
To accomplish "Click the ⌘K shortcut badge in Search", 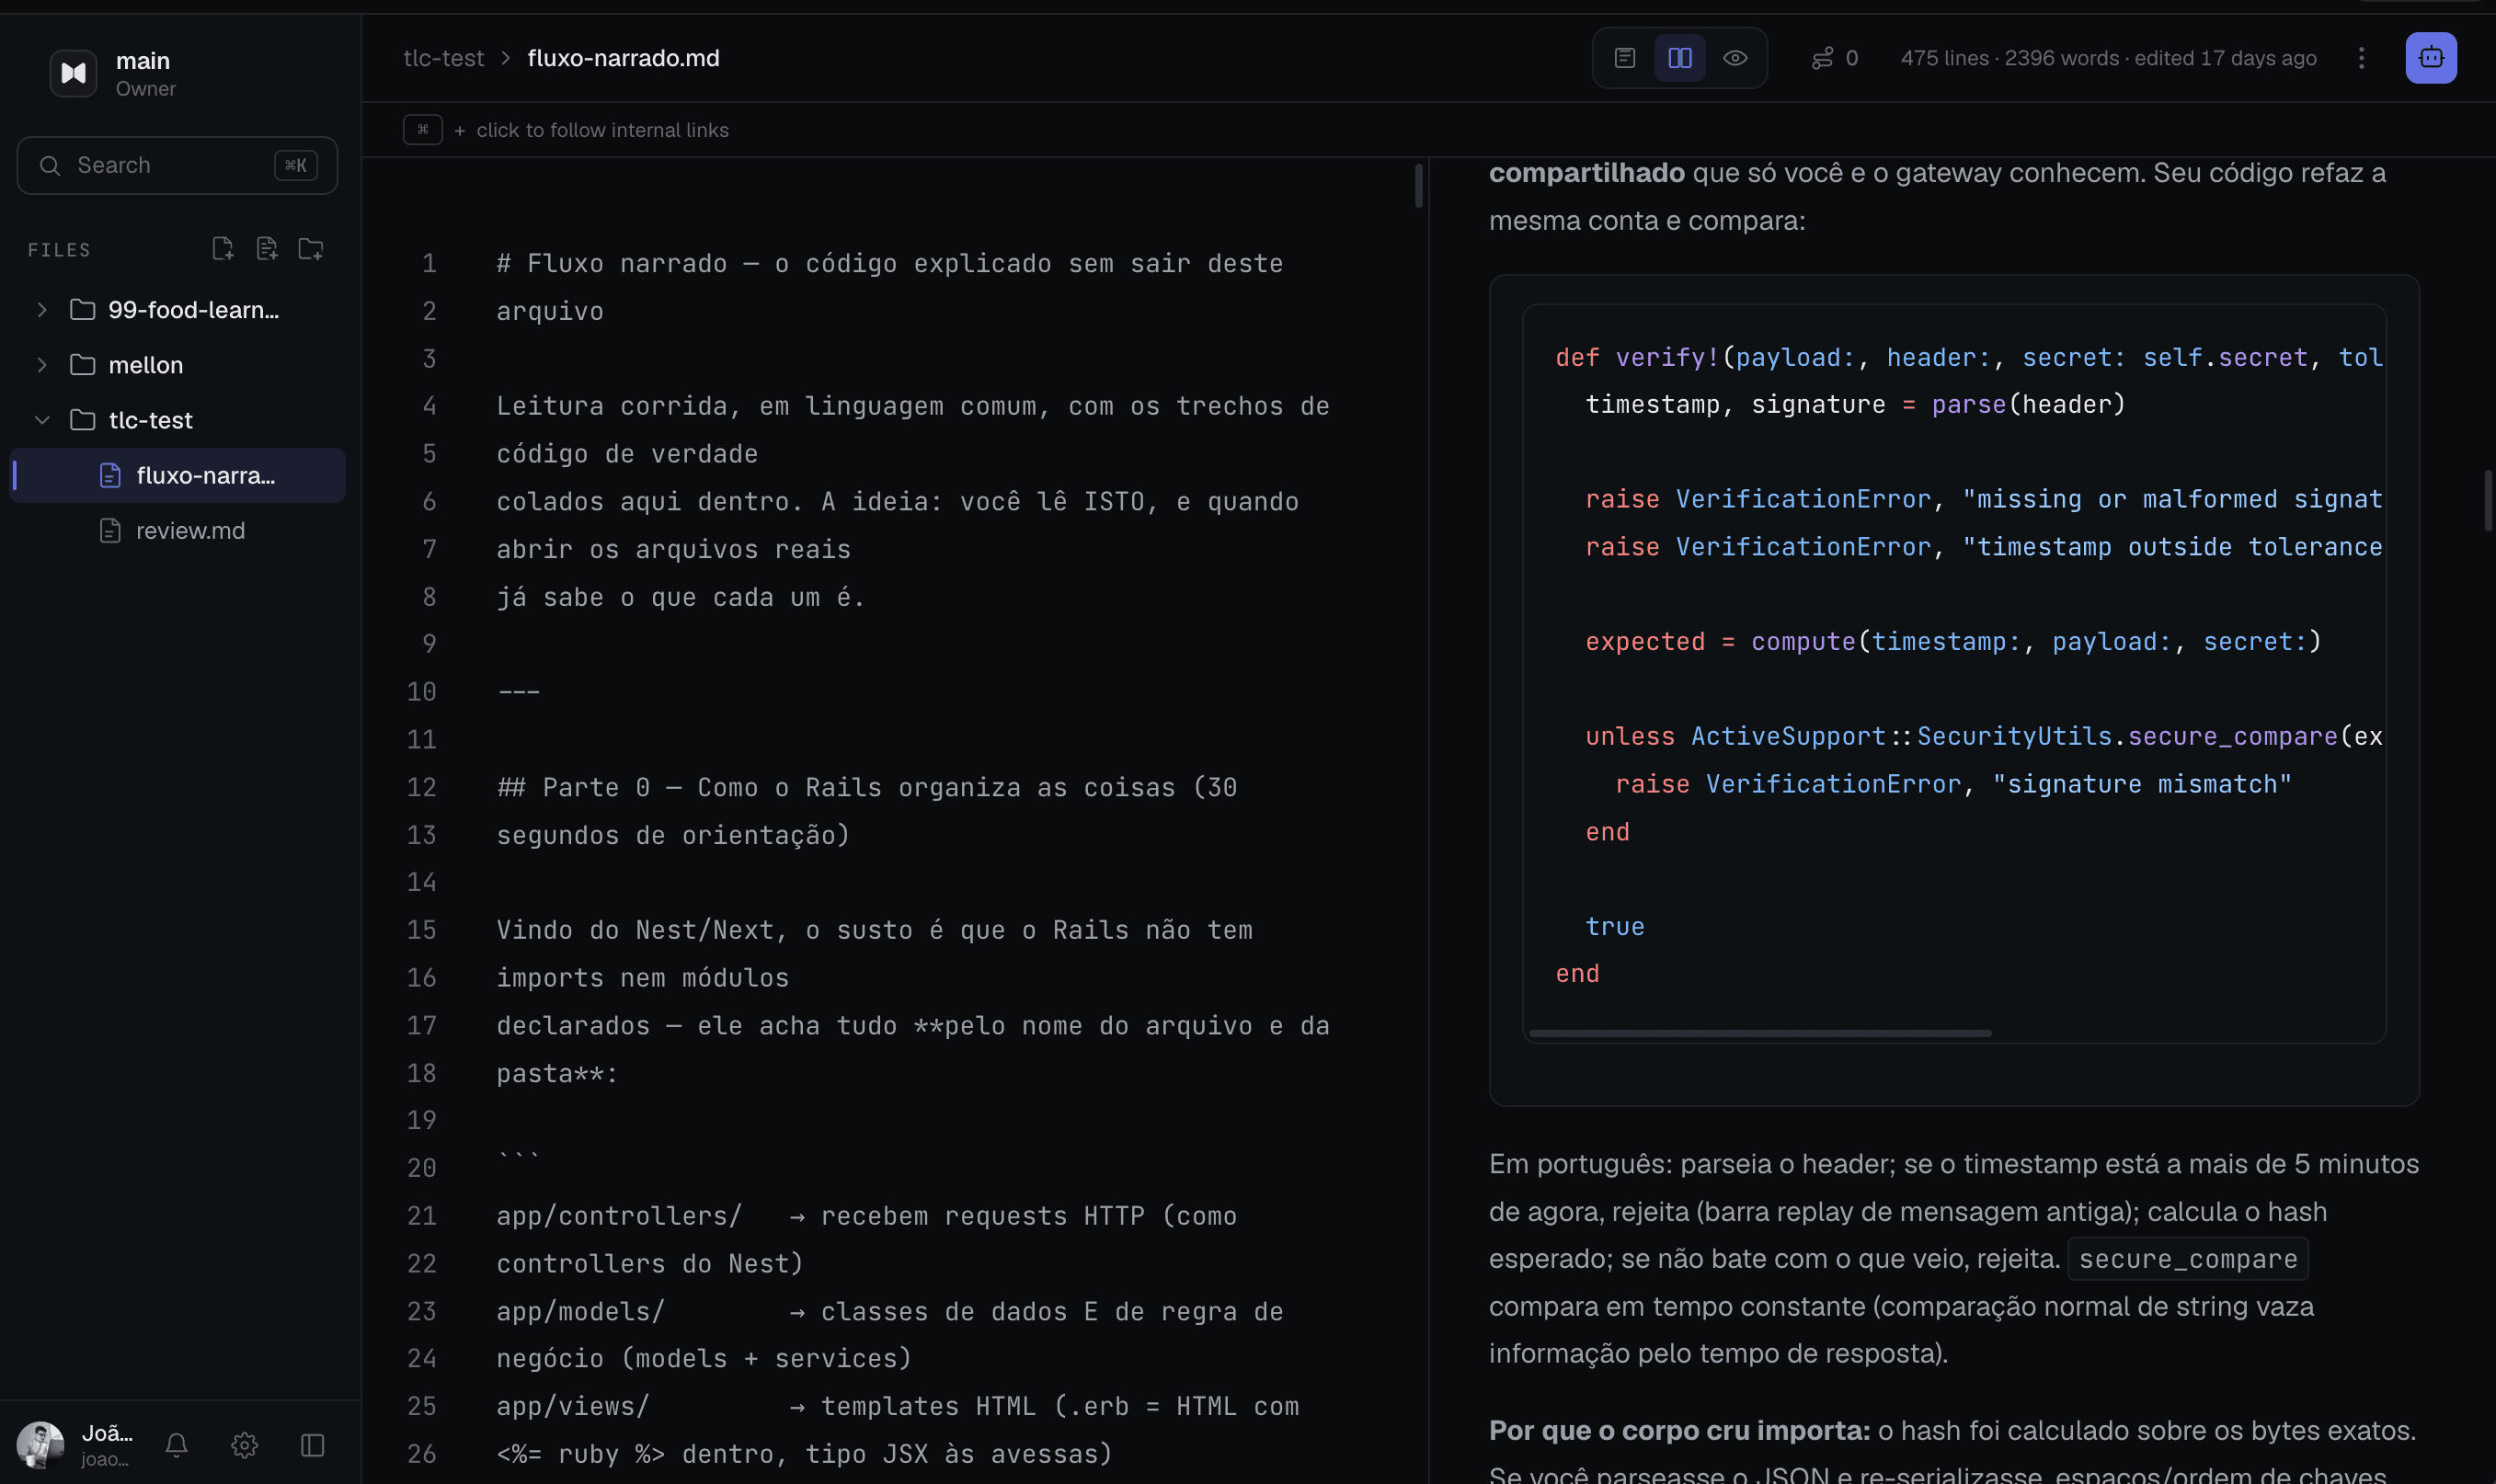I will point(296,165).
